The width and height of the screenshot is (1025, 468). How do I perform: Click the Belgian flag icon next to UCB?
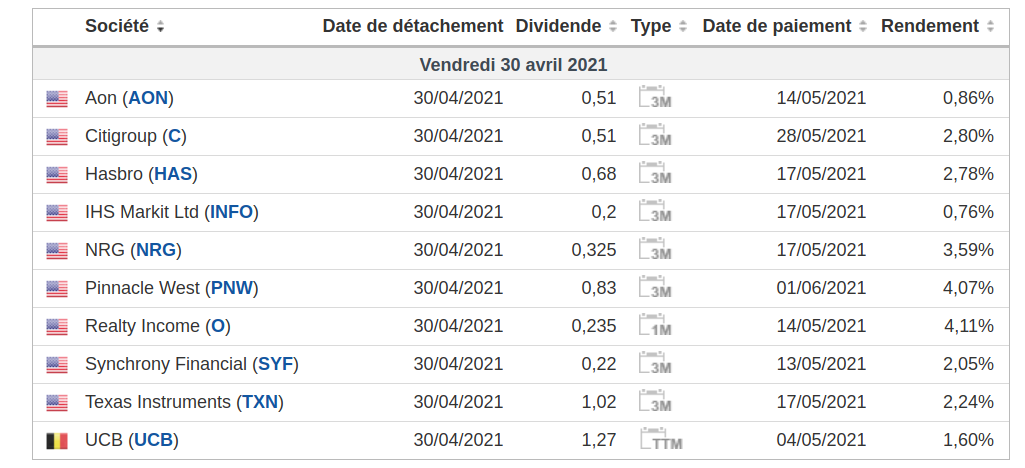(x=57, y=441)
